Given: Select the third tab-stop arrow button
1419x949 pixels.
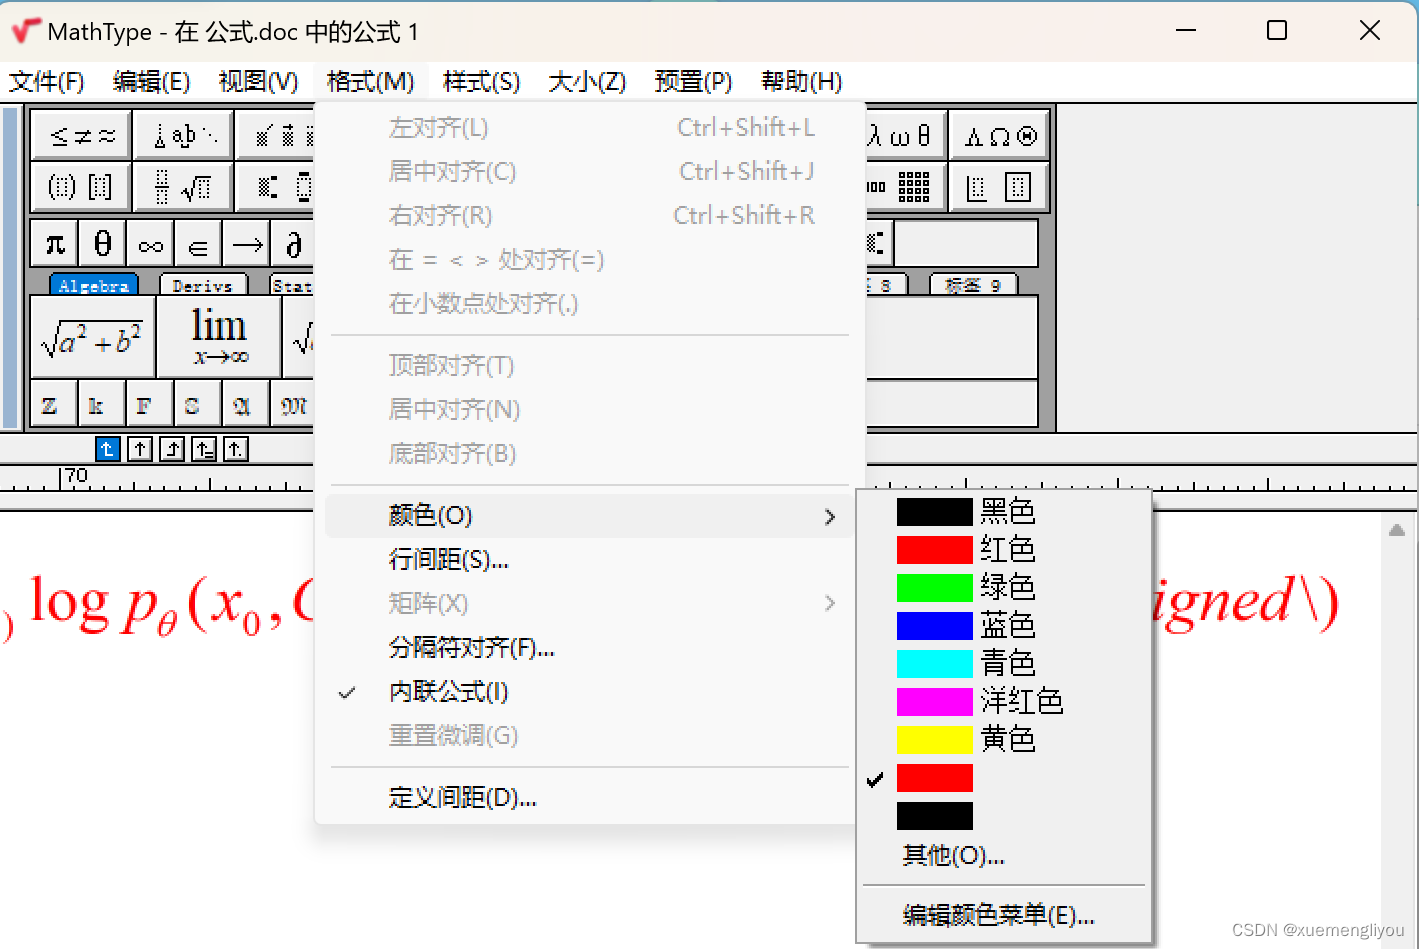Looking at the screenshot, I should click(172, 449).
